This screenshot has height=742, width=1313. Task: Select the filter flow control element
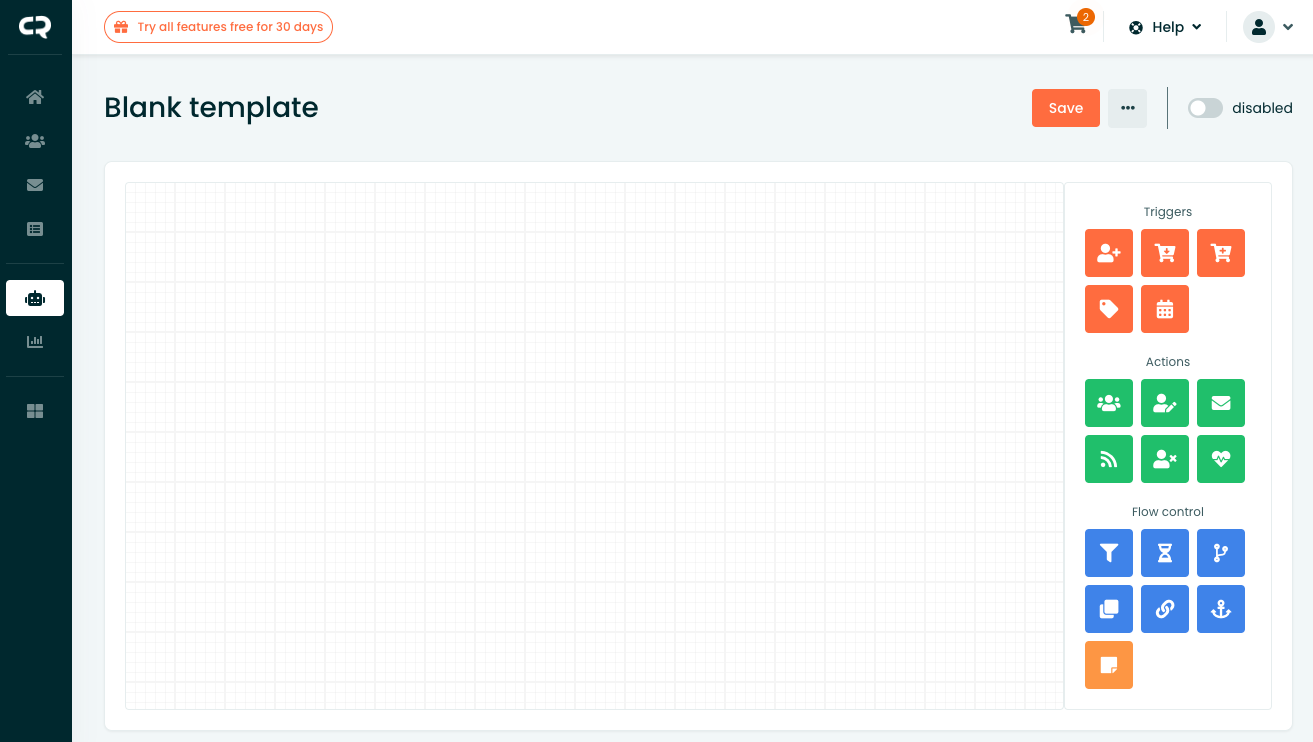click(x=1109, y=553)
